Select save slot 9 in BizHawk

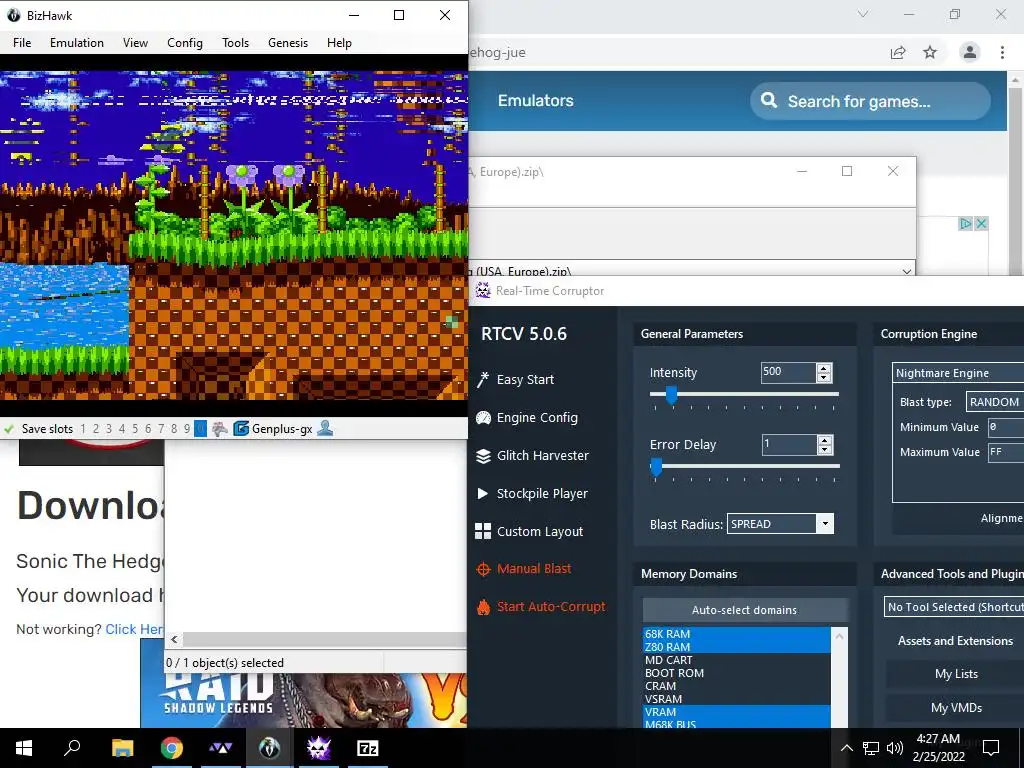click(187, 429)
